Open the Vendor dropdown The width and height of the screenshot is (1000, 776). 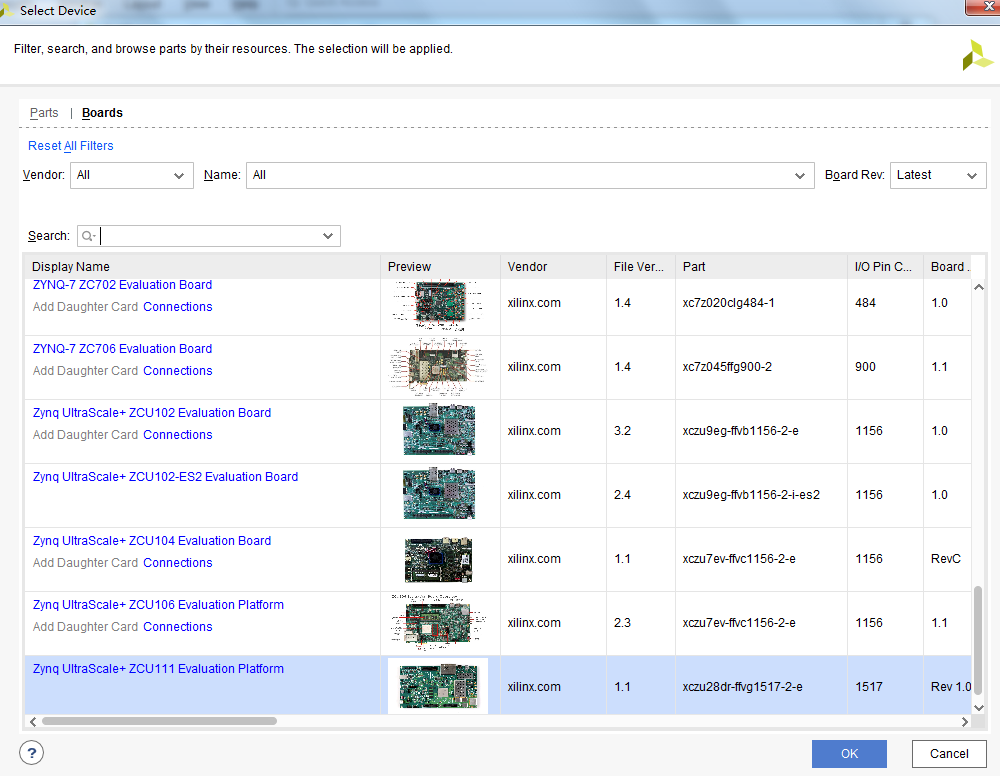click(131, 175)
